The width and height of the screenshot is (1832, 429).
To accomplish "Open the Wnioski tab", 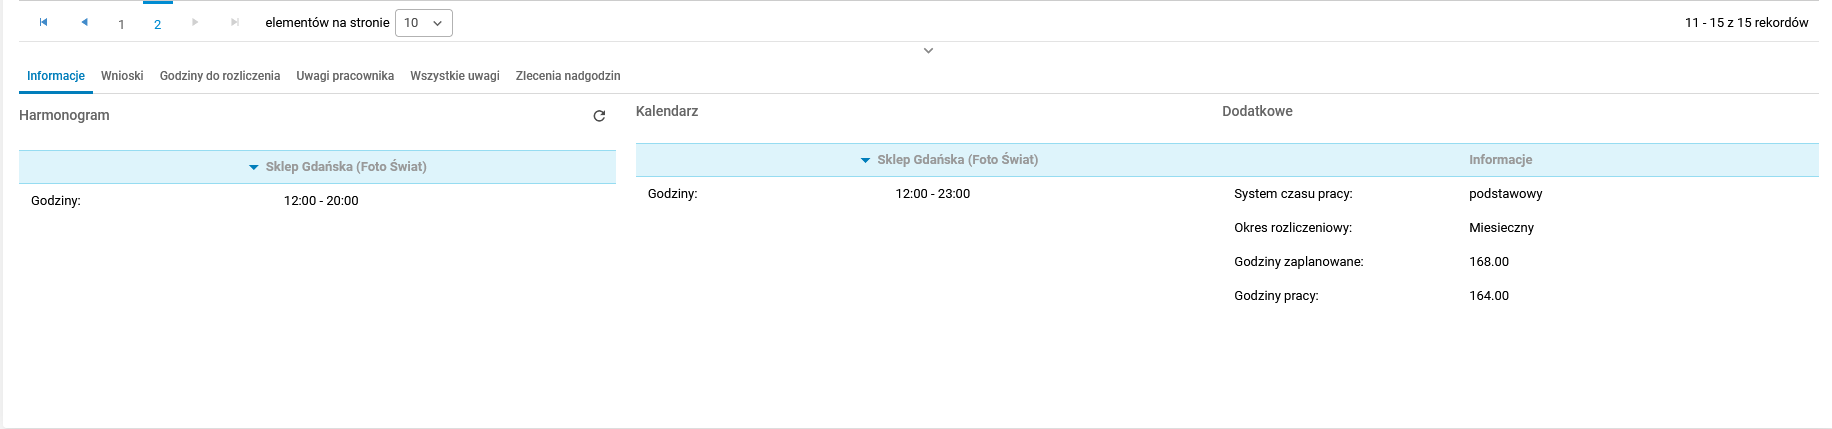I will click(122, 76).
